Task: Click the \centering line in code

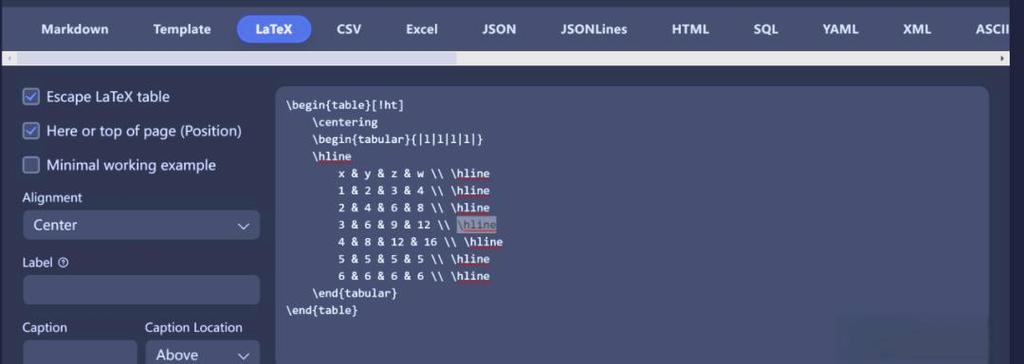Action: tap(345, 122)
